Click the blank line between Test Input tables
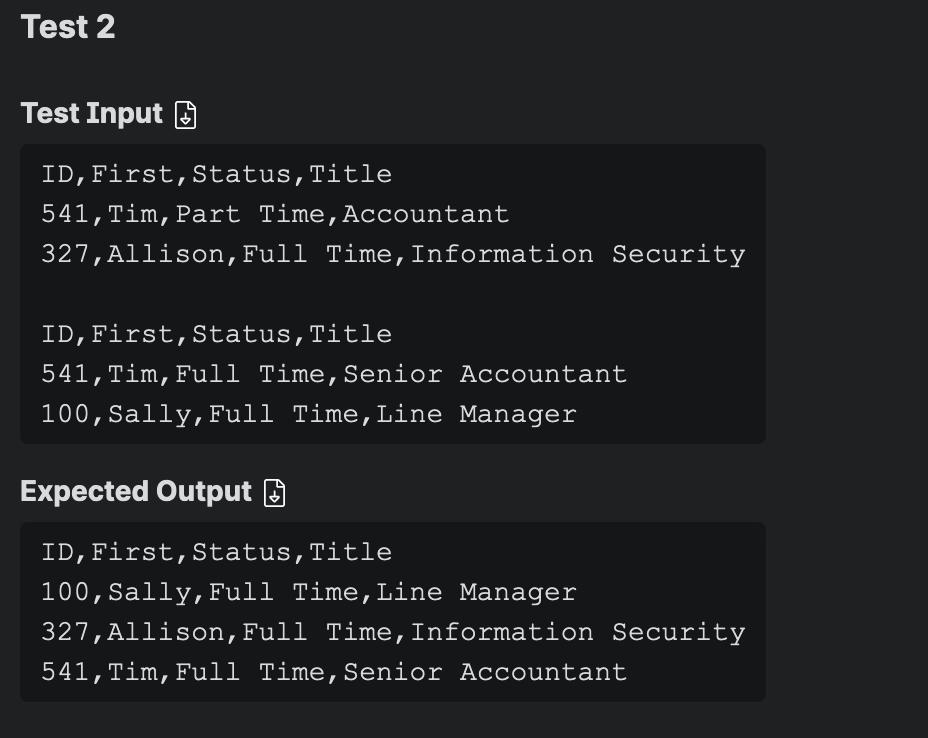This screenshot has width=928, height=738. (393, 294)
